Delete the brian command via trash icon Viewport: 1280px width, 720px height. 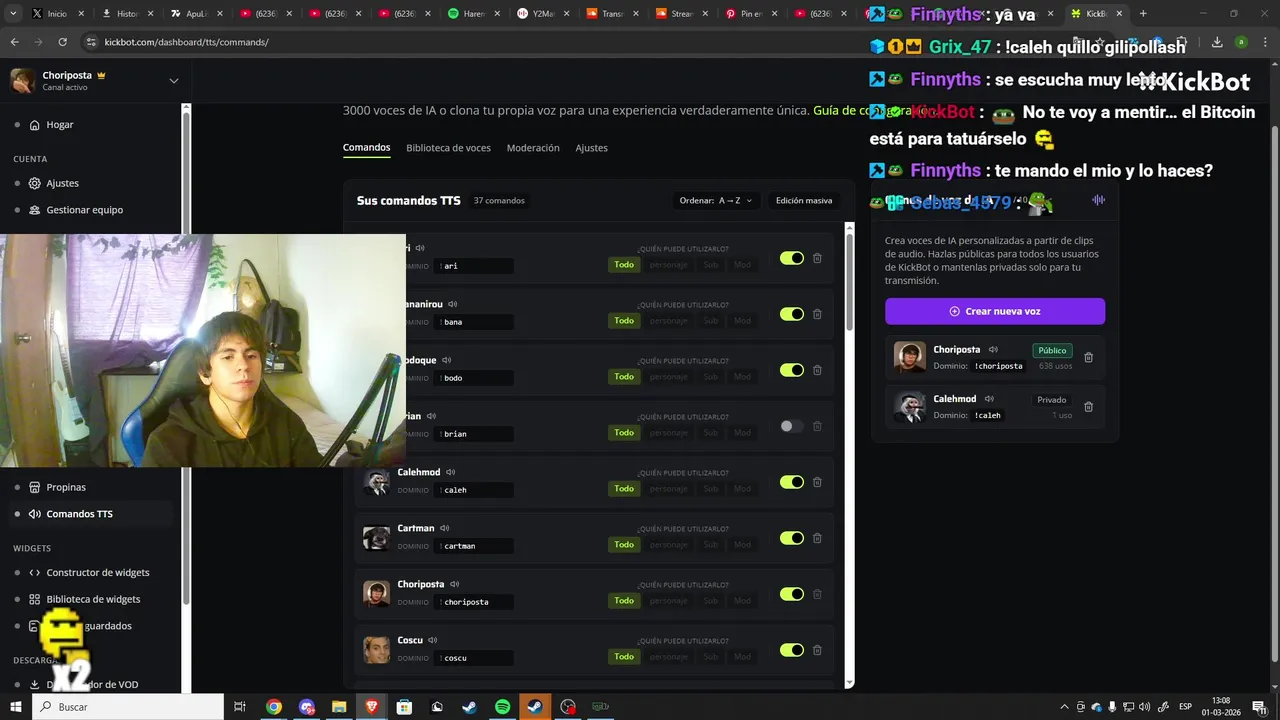(x=817, y=426)
